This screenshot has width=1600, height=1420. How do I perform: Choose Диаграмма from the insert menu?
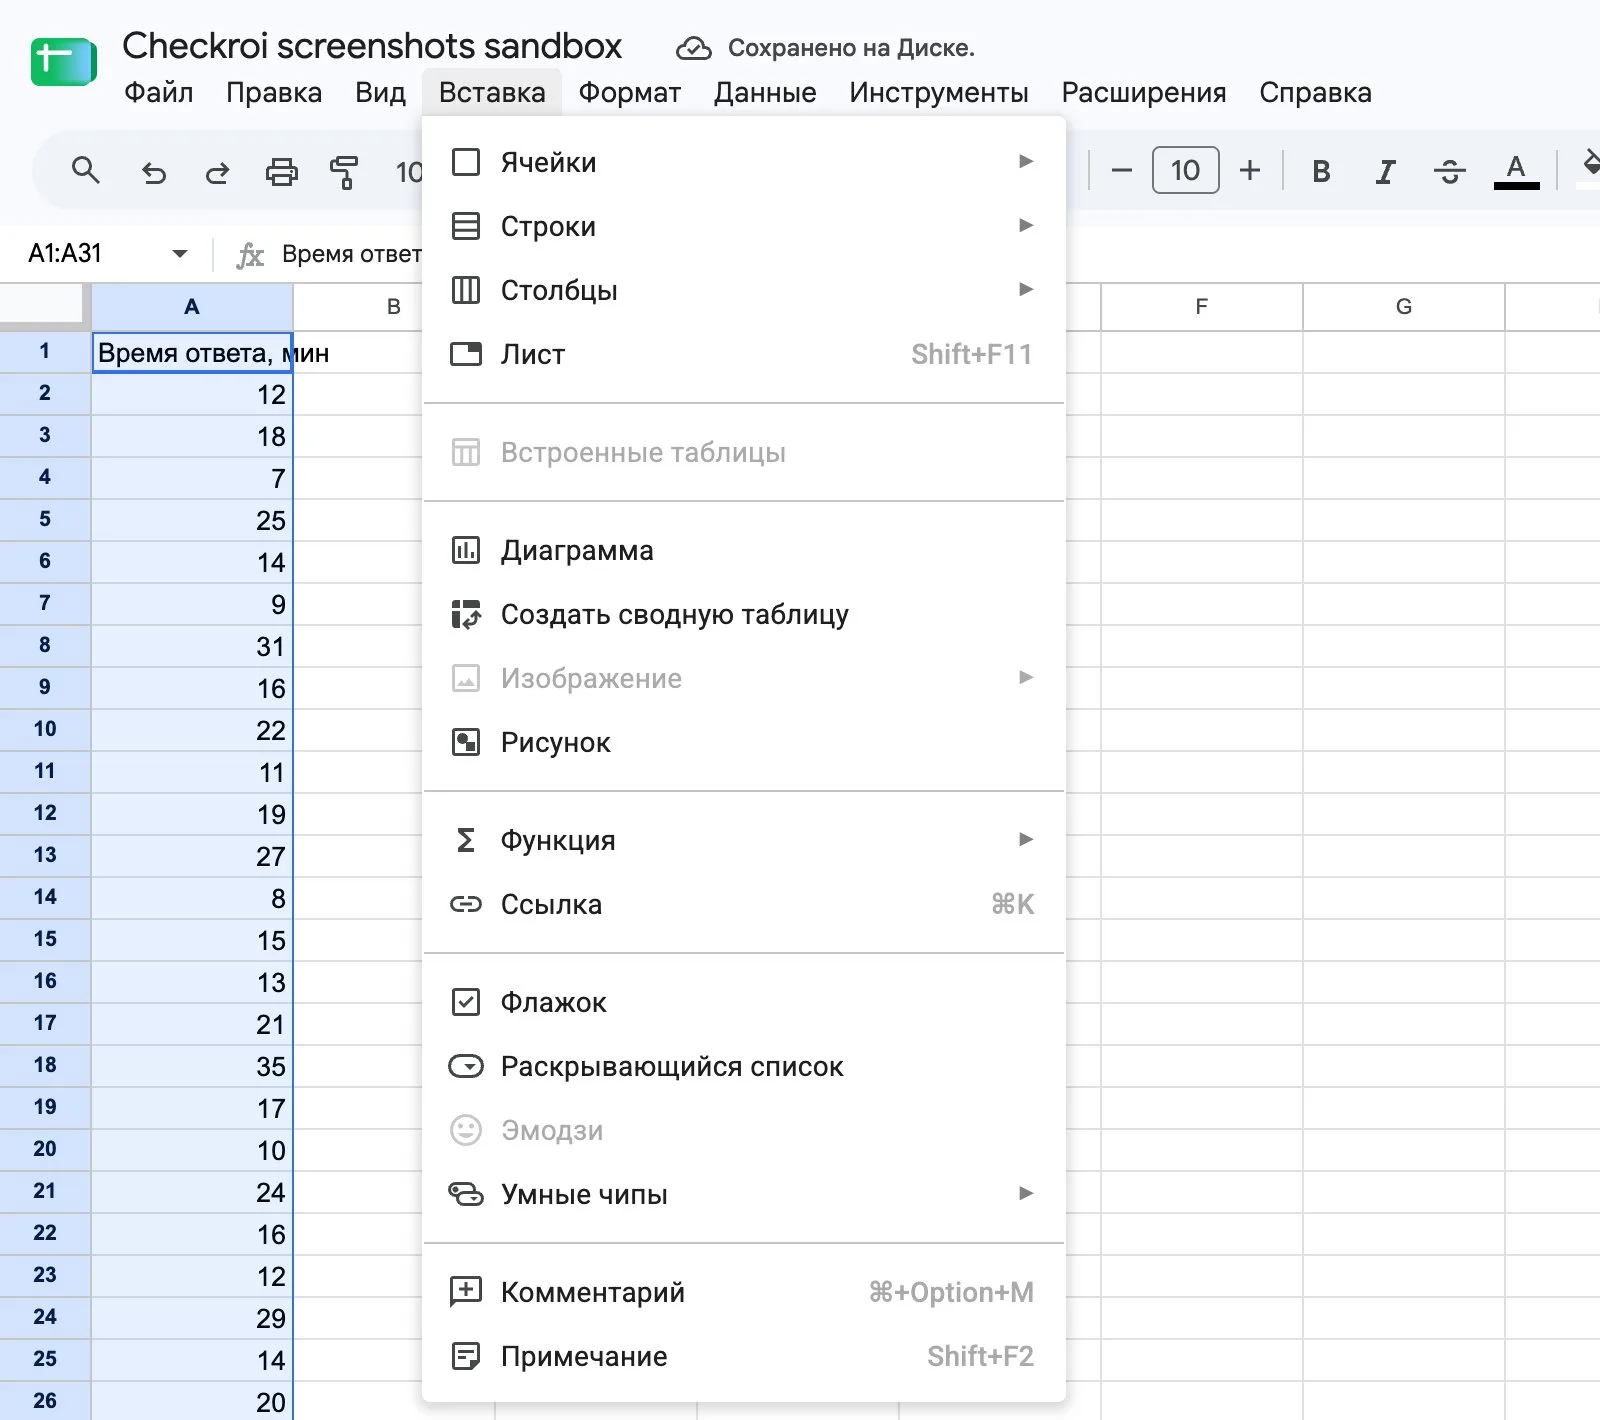(x=743, y=550)
